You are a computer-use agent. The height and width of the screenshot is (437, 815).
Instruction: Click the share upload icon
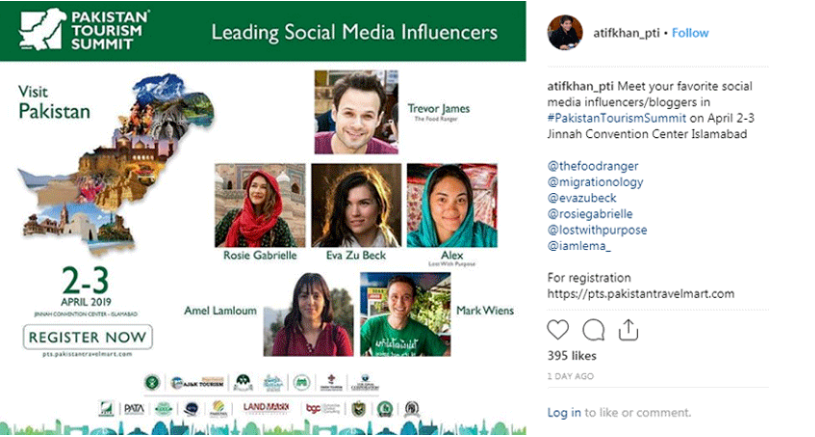coord(628,330)
